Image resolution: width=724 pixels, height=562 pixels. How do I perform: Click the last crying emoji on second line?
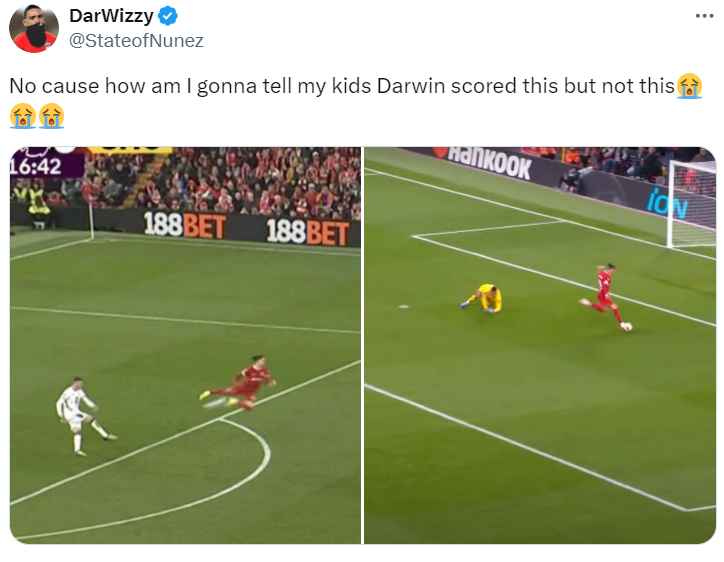pos(51,115)
